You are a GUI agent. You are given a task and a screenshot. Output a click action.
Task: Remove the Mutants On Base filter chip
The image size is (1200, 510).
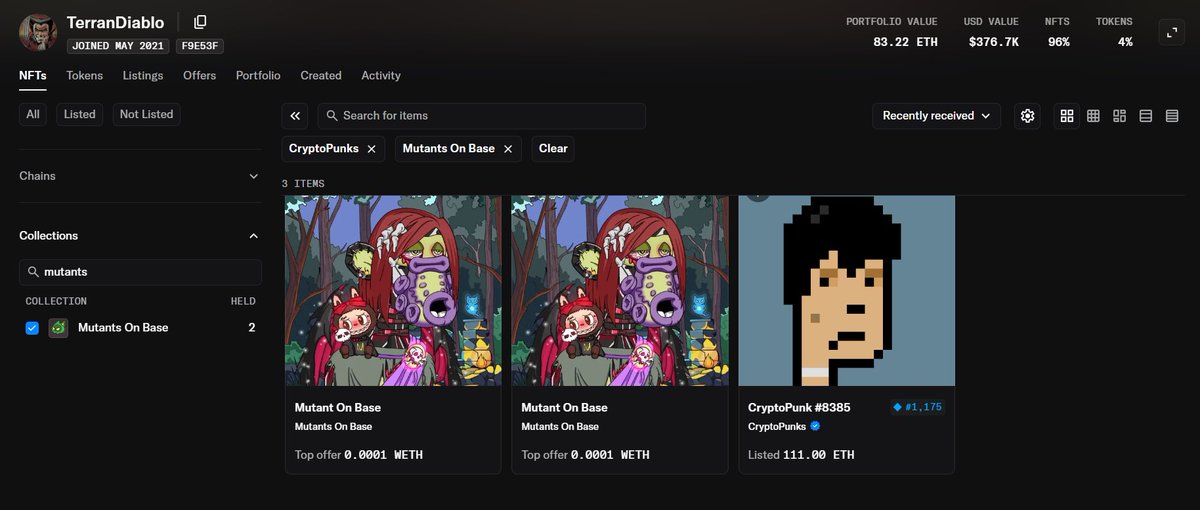[507, 148]
